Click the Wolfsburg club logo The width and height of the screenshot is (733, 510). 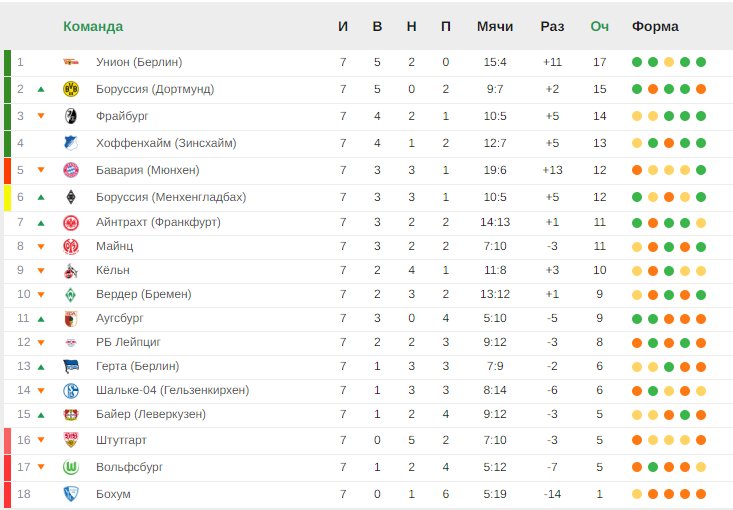pyautogui.click(x=70, y=467)
